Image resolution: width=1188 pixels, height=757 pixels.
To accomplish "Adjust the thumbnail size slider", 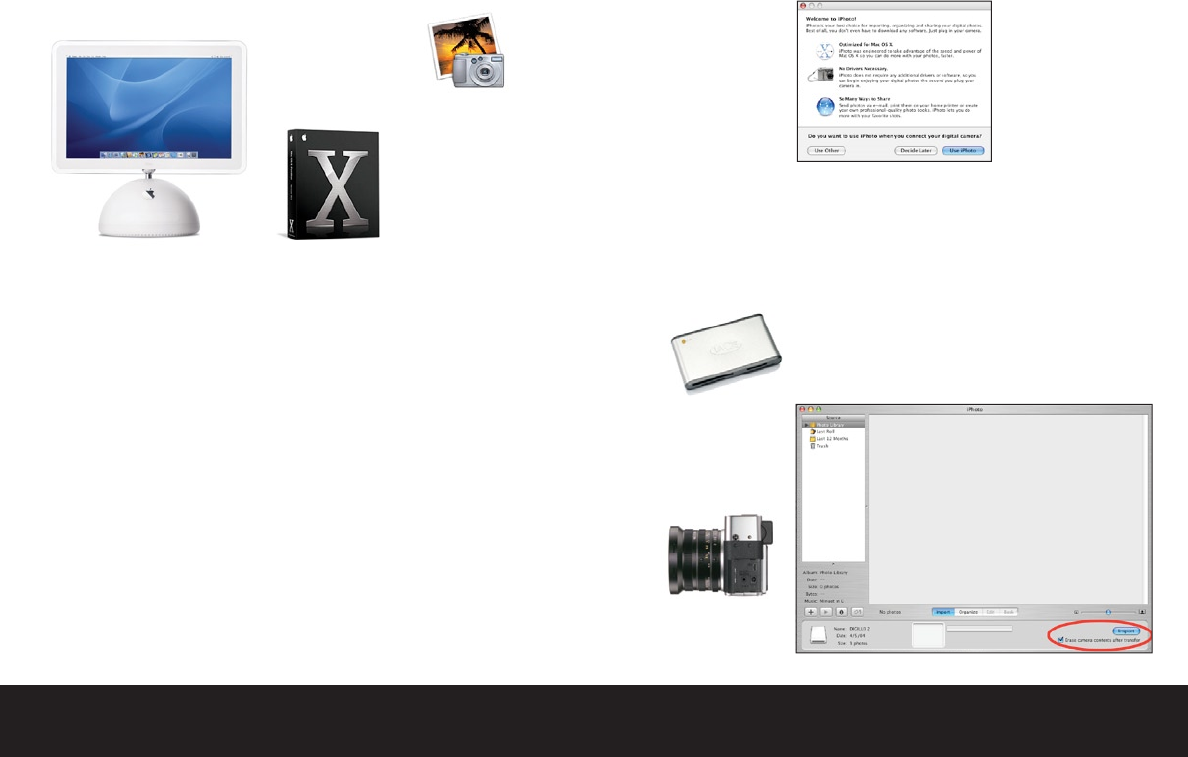I will click(1108, 612).
